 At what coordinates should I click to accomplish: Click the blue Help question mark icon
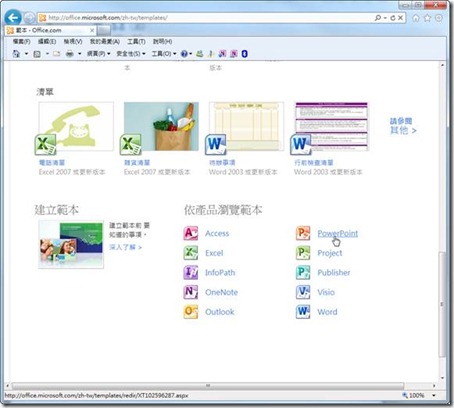click(184, 53)
